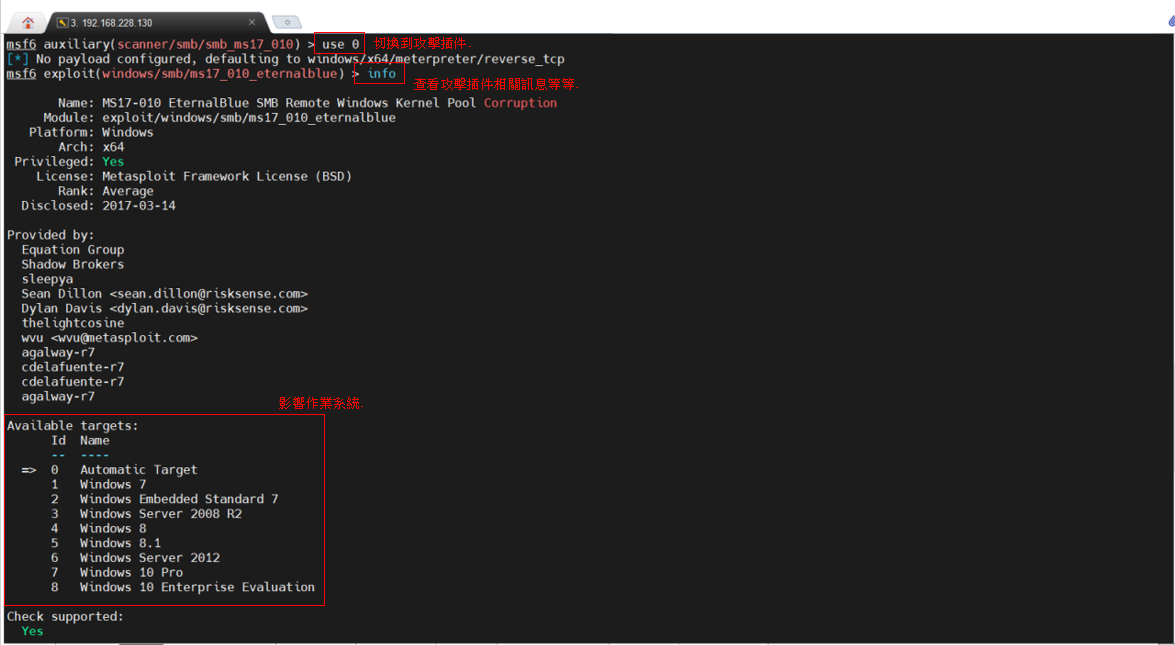Close the 192.168.228.130 session tab
Screen dimensions: 1175x645
pyautogui.click(x=252, y=22)
